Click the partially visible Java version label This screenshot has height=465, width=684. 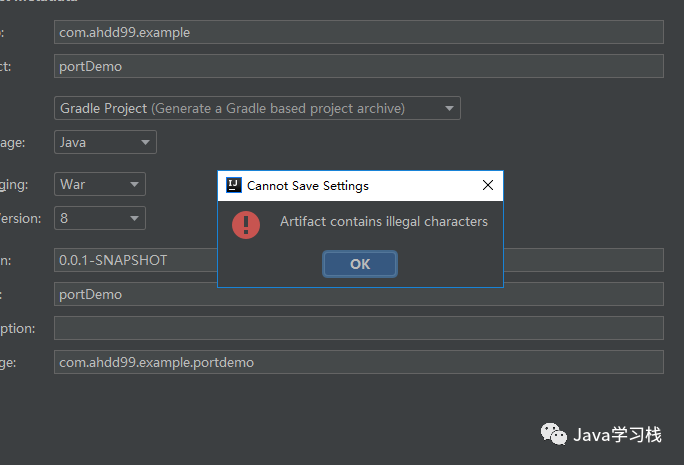click(x=18, y=218)
